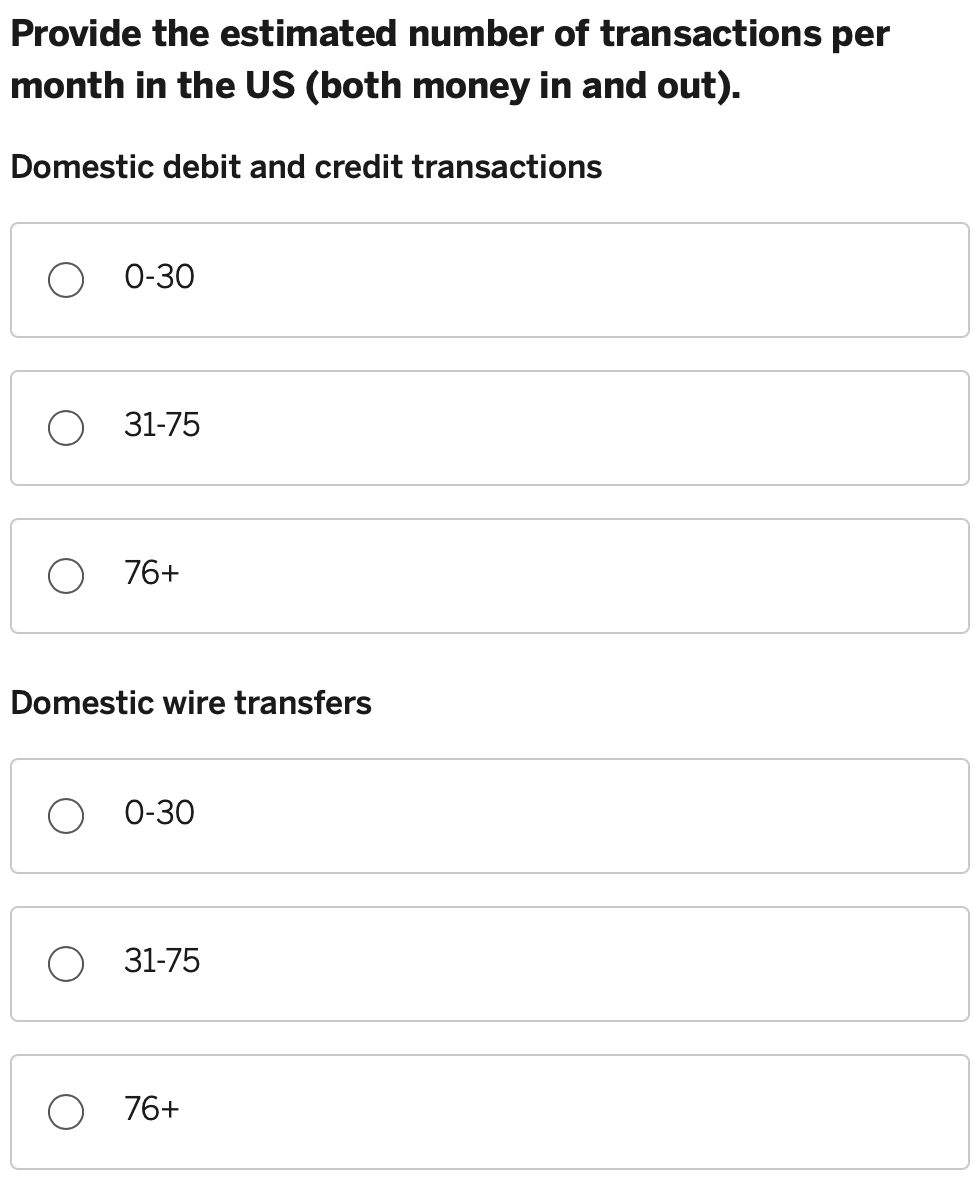Click the 76+ label text under wire transfers
This screenshot has height=1184, width=980.
click(x=152, y=1110)
